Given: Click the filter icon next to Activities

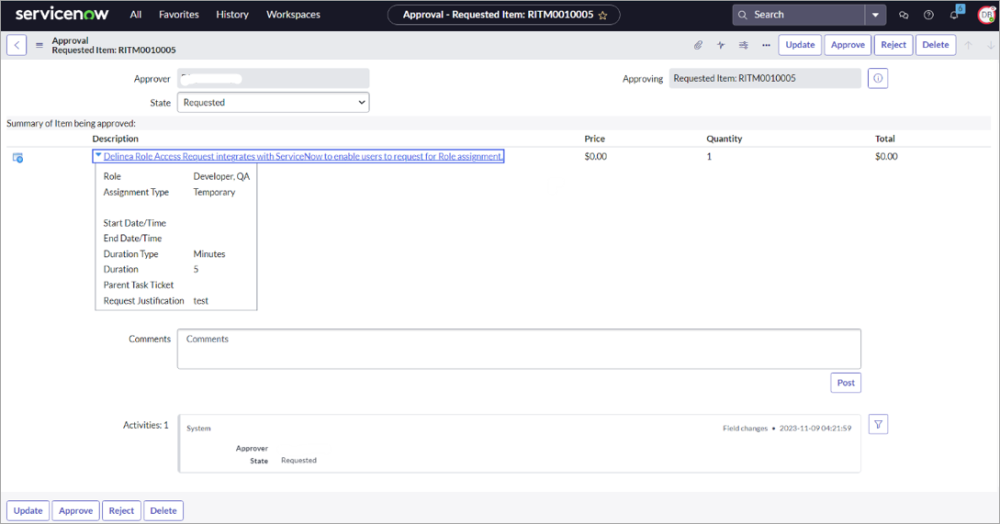Looking at the screenshot, I should point(877,425).
